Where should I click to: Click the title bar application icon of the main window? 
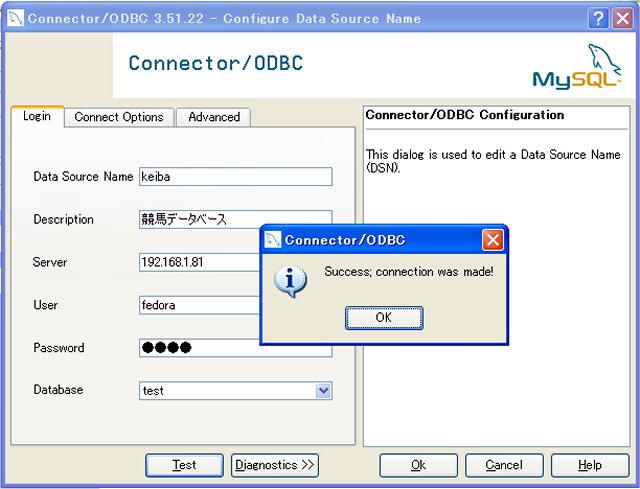(x=15, y=18)
